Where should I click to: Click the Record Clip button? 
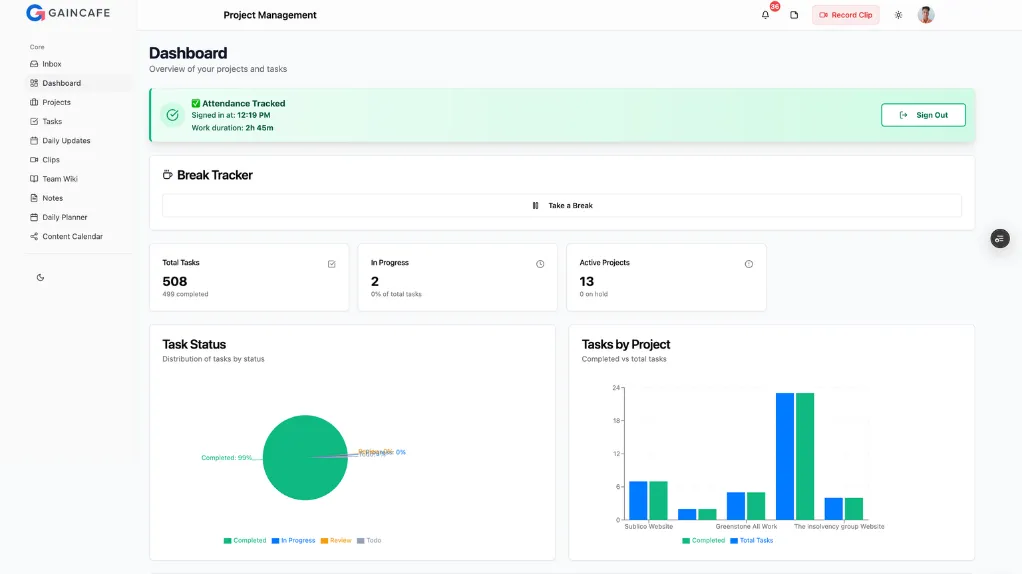click(x=845, y=15)
